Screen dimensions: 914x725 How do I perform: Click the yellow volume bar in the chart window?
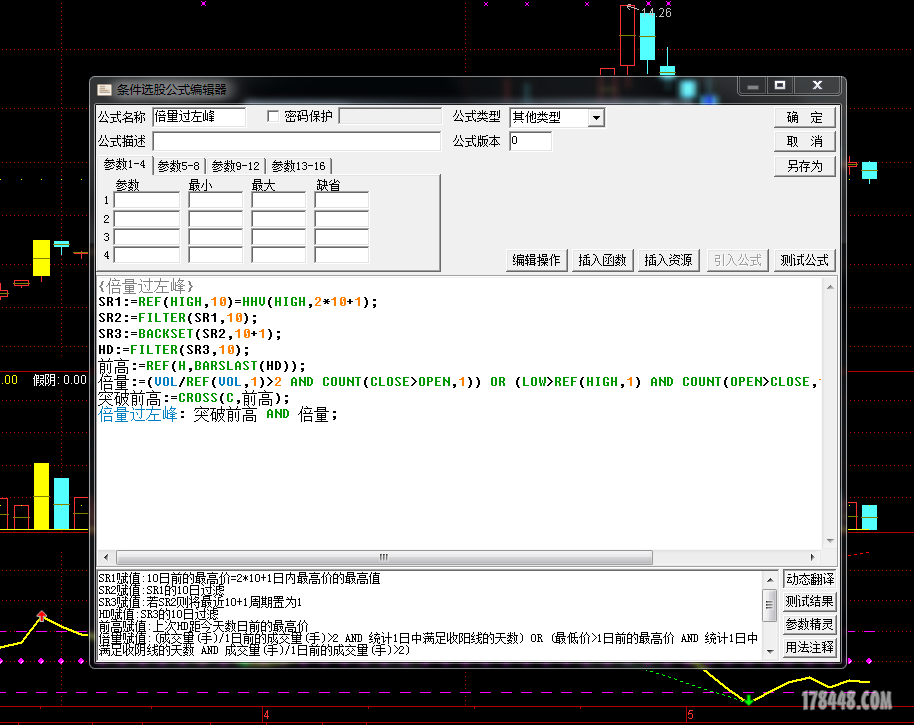(41, 496)
